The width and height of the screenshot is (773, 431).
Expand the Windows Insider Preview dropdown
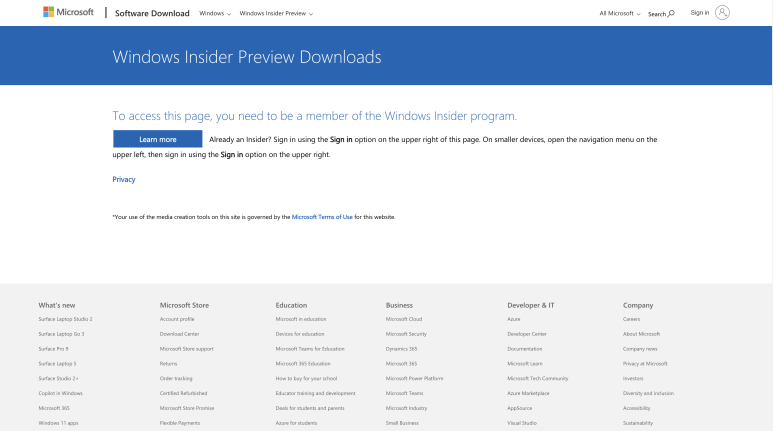[276, 13]
